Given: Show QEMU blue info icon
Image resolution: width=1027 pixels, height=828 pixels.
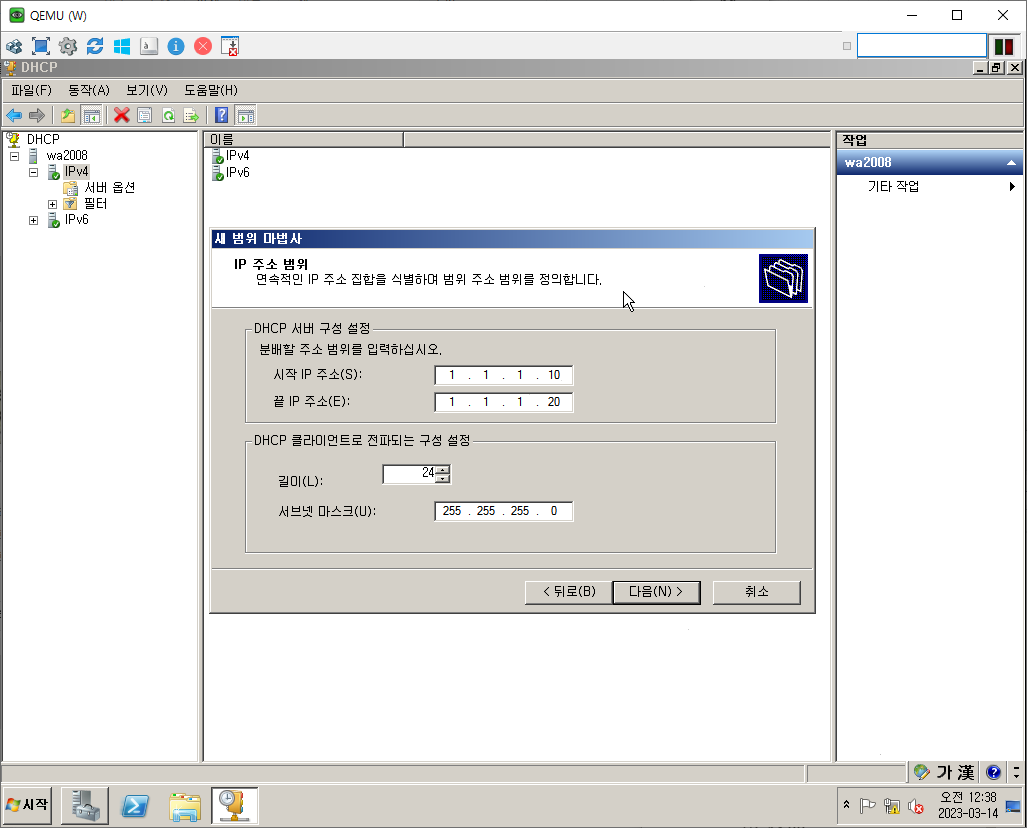Looking at the screenshot, I should point(176,47).
